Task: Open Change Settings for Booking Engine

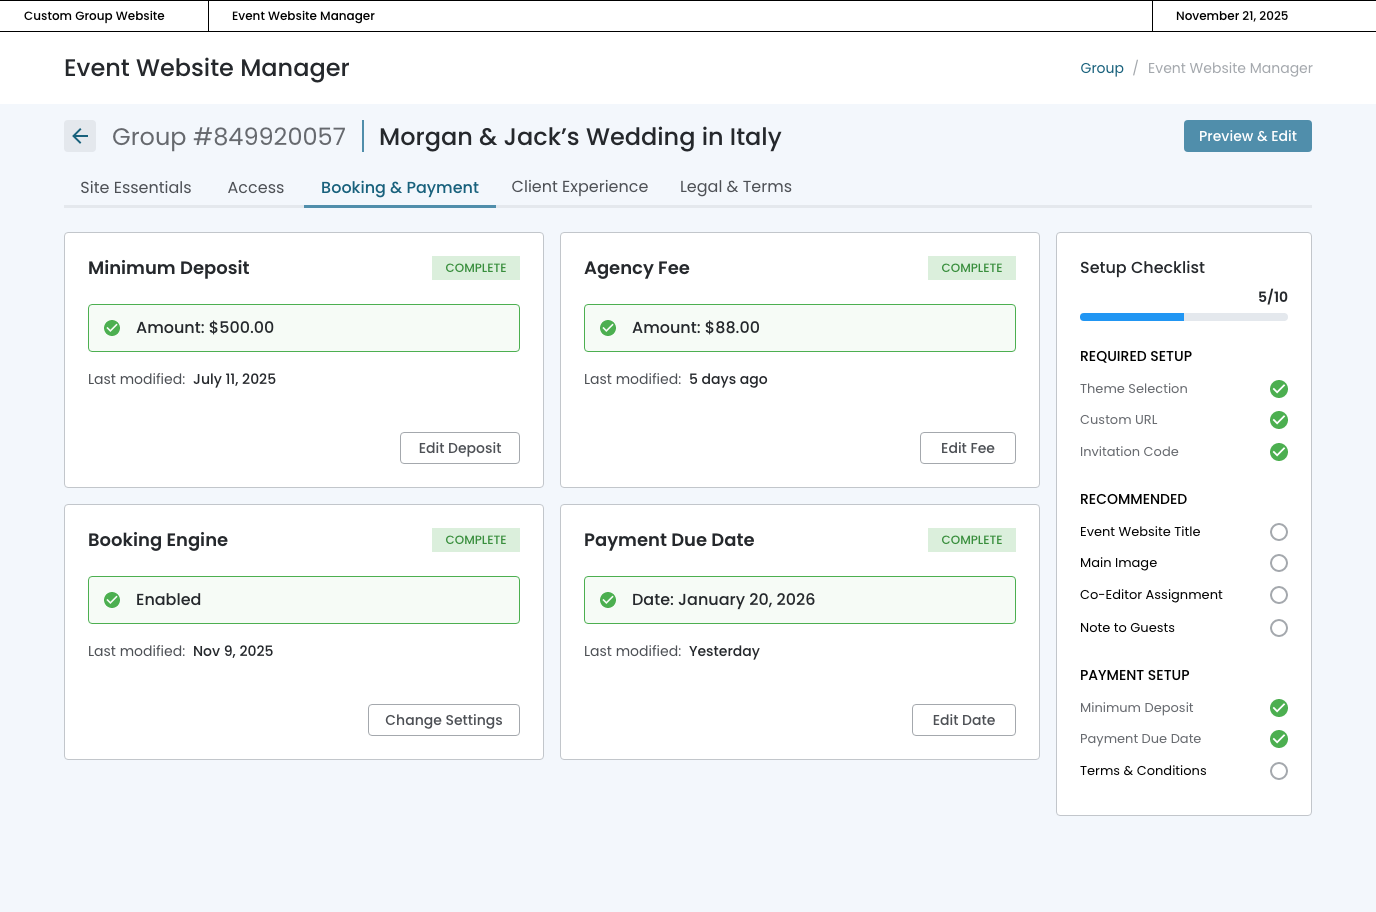Action: pos(444,720)
